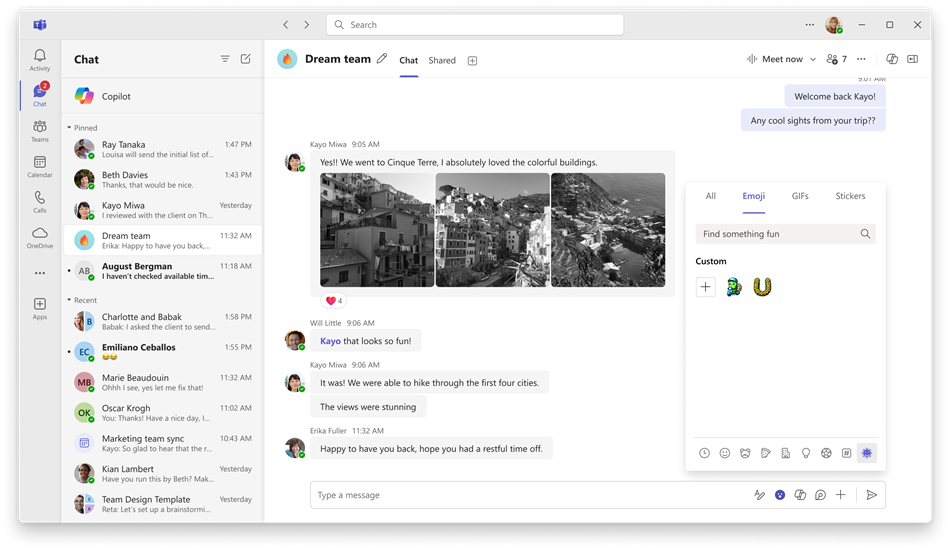Open the profile avatar in title bar
This screenshot has width=950, height=550.
pyautogui.click(x=834, y=25)
